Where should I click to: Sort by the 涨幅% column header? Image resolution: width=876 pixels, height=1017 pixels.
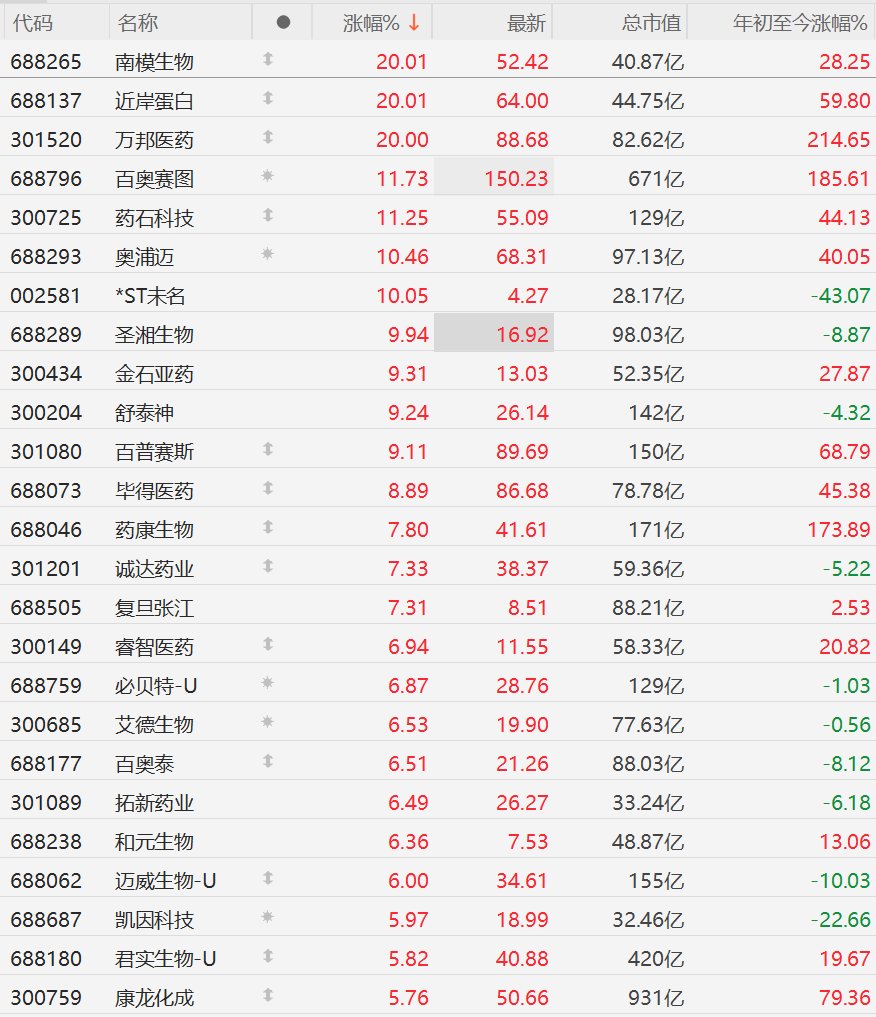(x=381, y=23)
